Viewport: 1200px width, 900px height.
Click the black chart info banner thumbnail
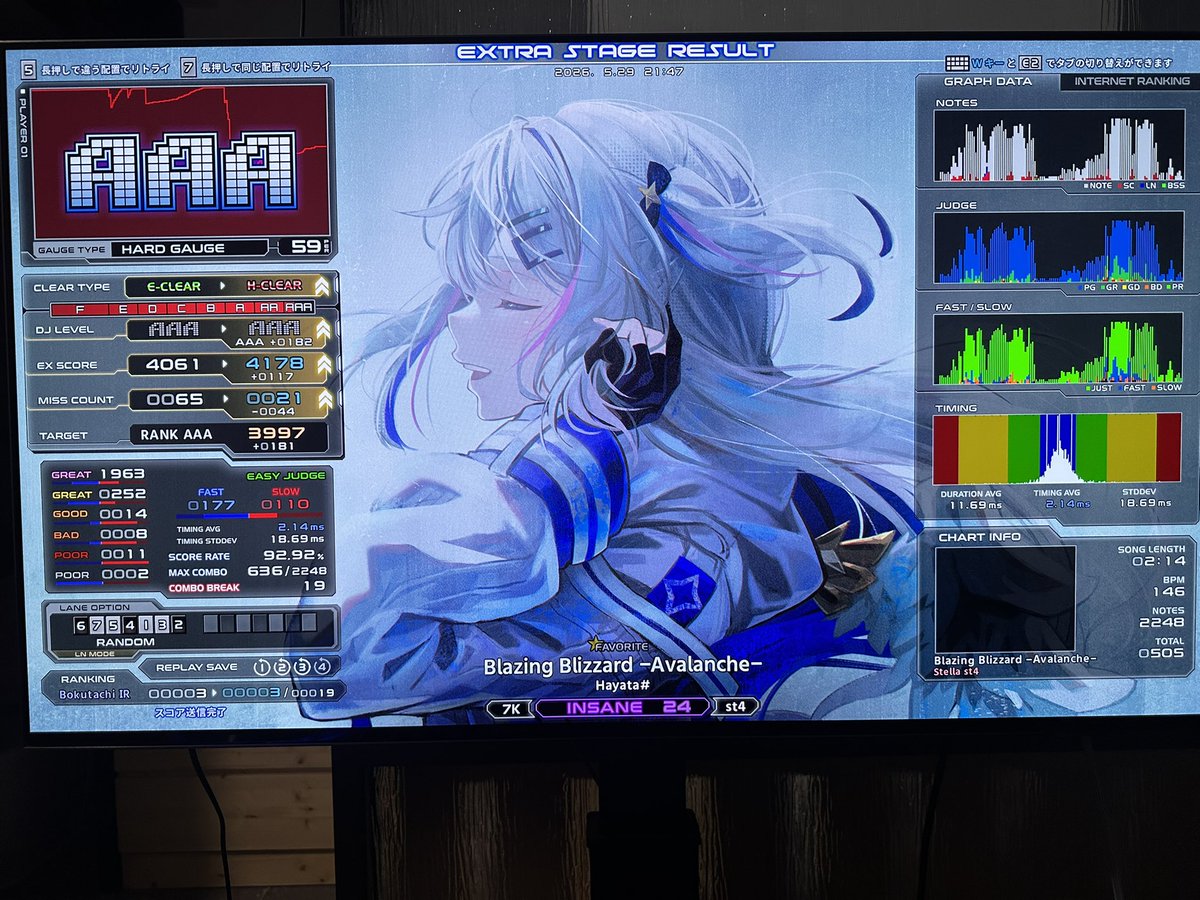click(1004, 598)
